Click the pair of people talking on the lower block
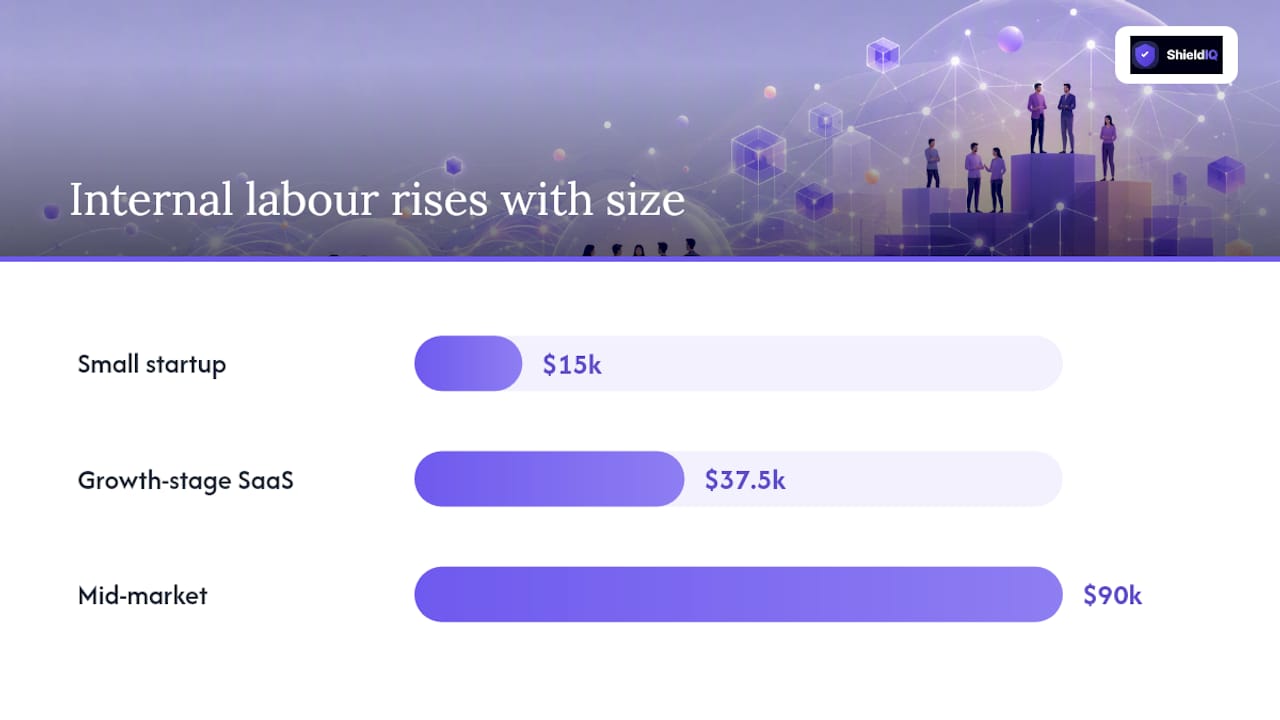This screenshot has height=720, width=1280. coord(985,177)
